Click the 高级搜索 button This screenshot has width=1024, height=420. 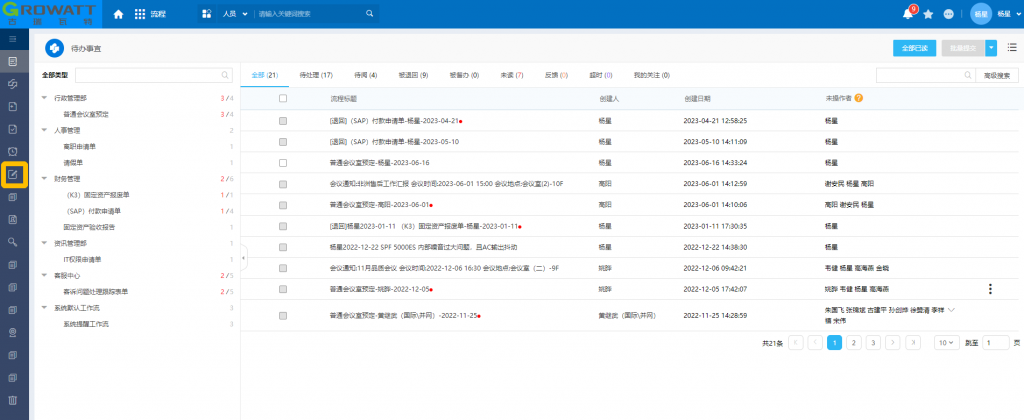point(997,75)
